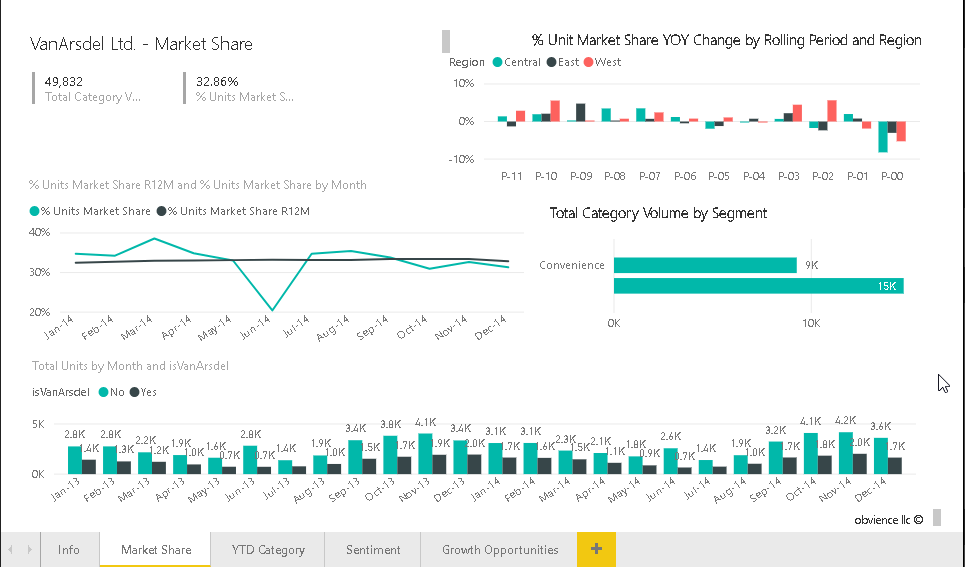The image size is (965, 567).
Task: Open the Sentiment page tab
Action: [373, 550]
